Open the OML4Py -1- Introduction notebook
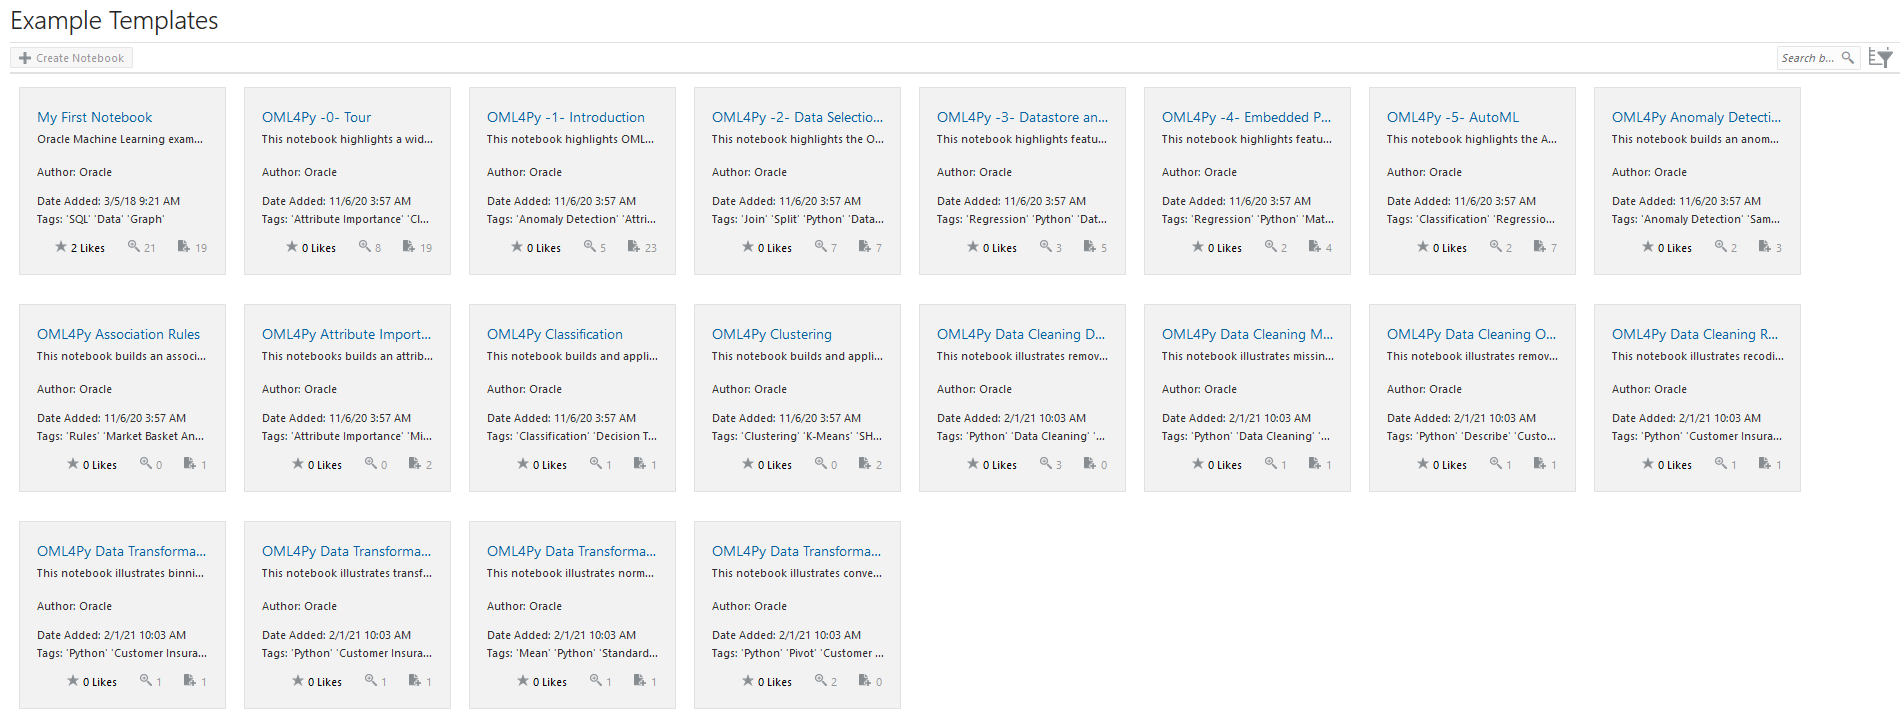 [x=566, y=117]
